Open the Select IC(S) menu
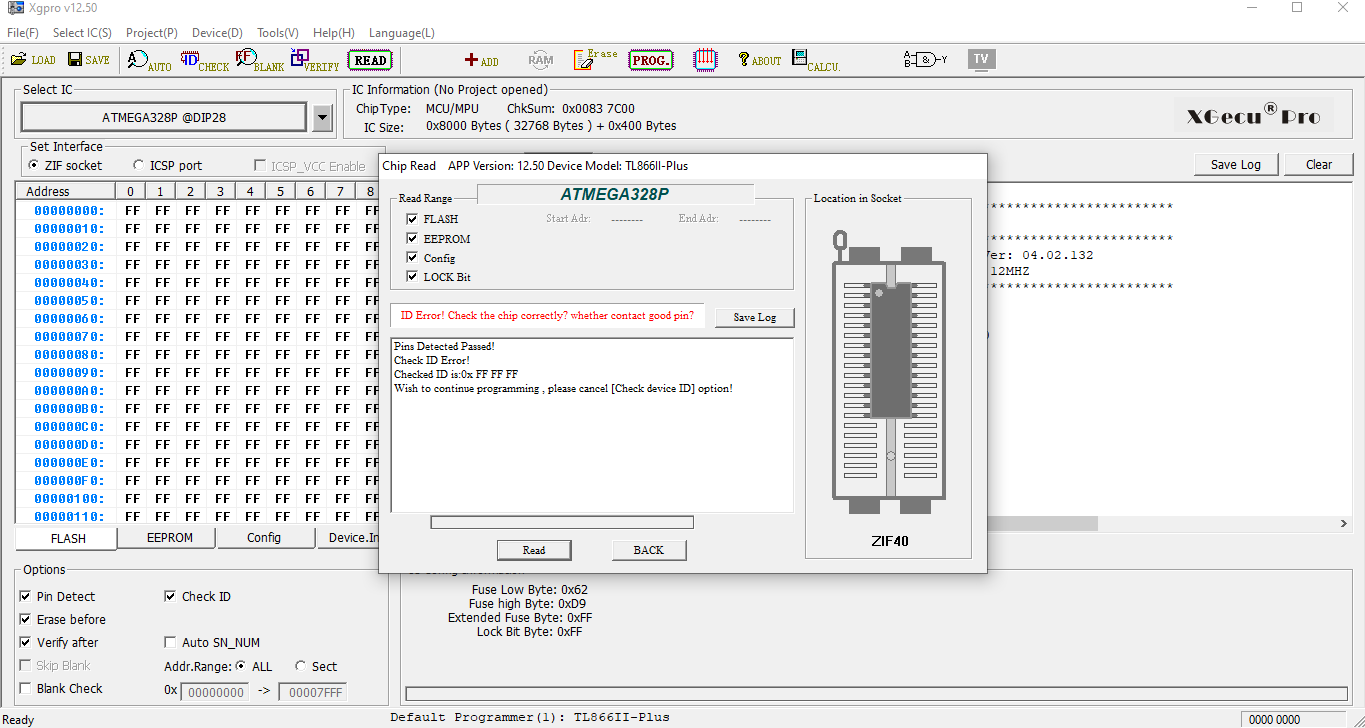 click(82, 33)
